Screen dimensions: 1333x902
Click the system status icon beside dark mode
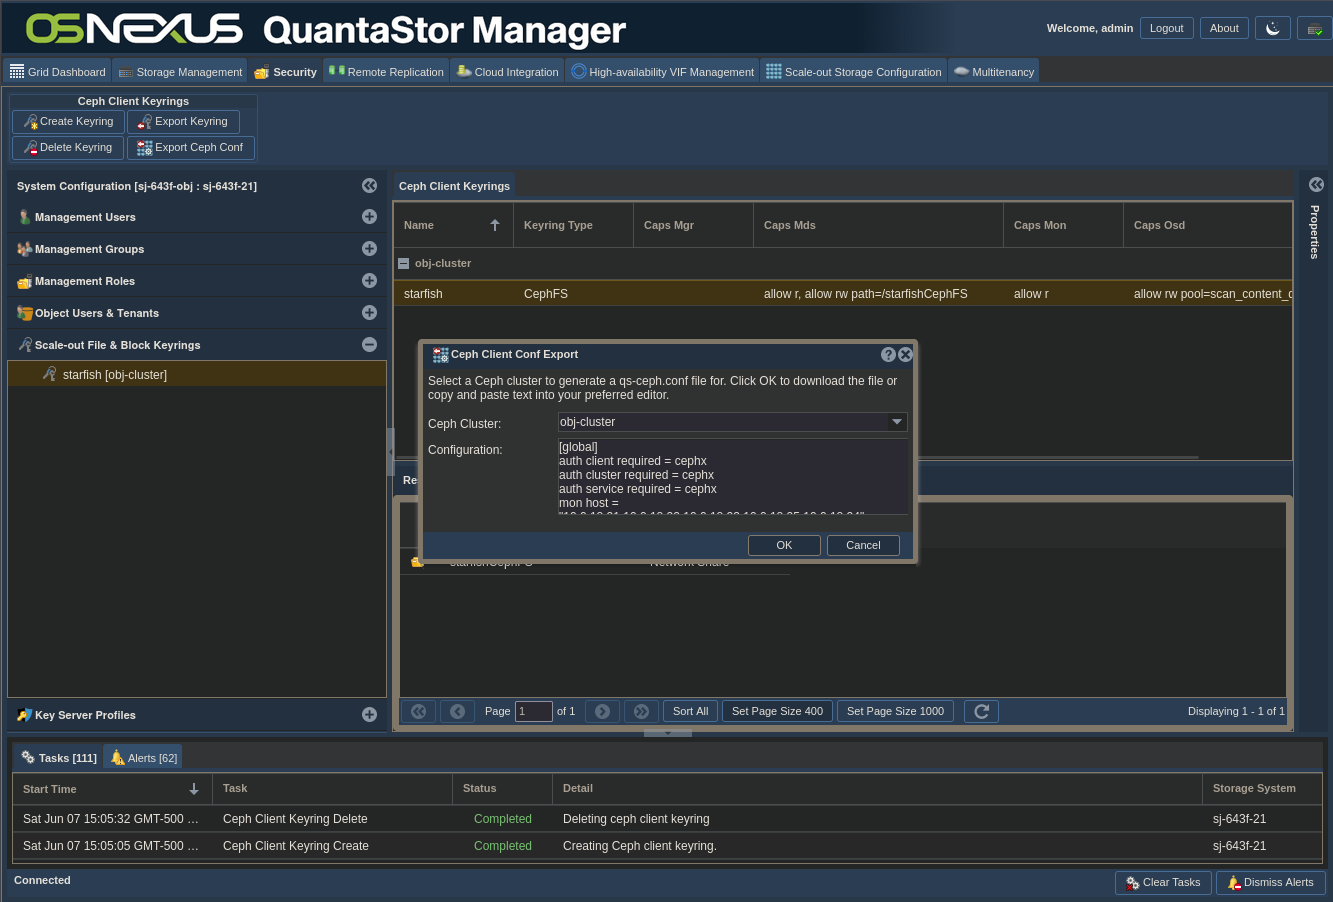[x=1314, y=29]
